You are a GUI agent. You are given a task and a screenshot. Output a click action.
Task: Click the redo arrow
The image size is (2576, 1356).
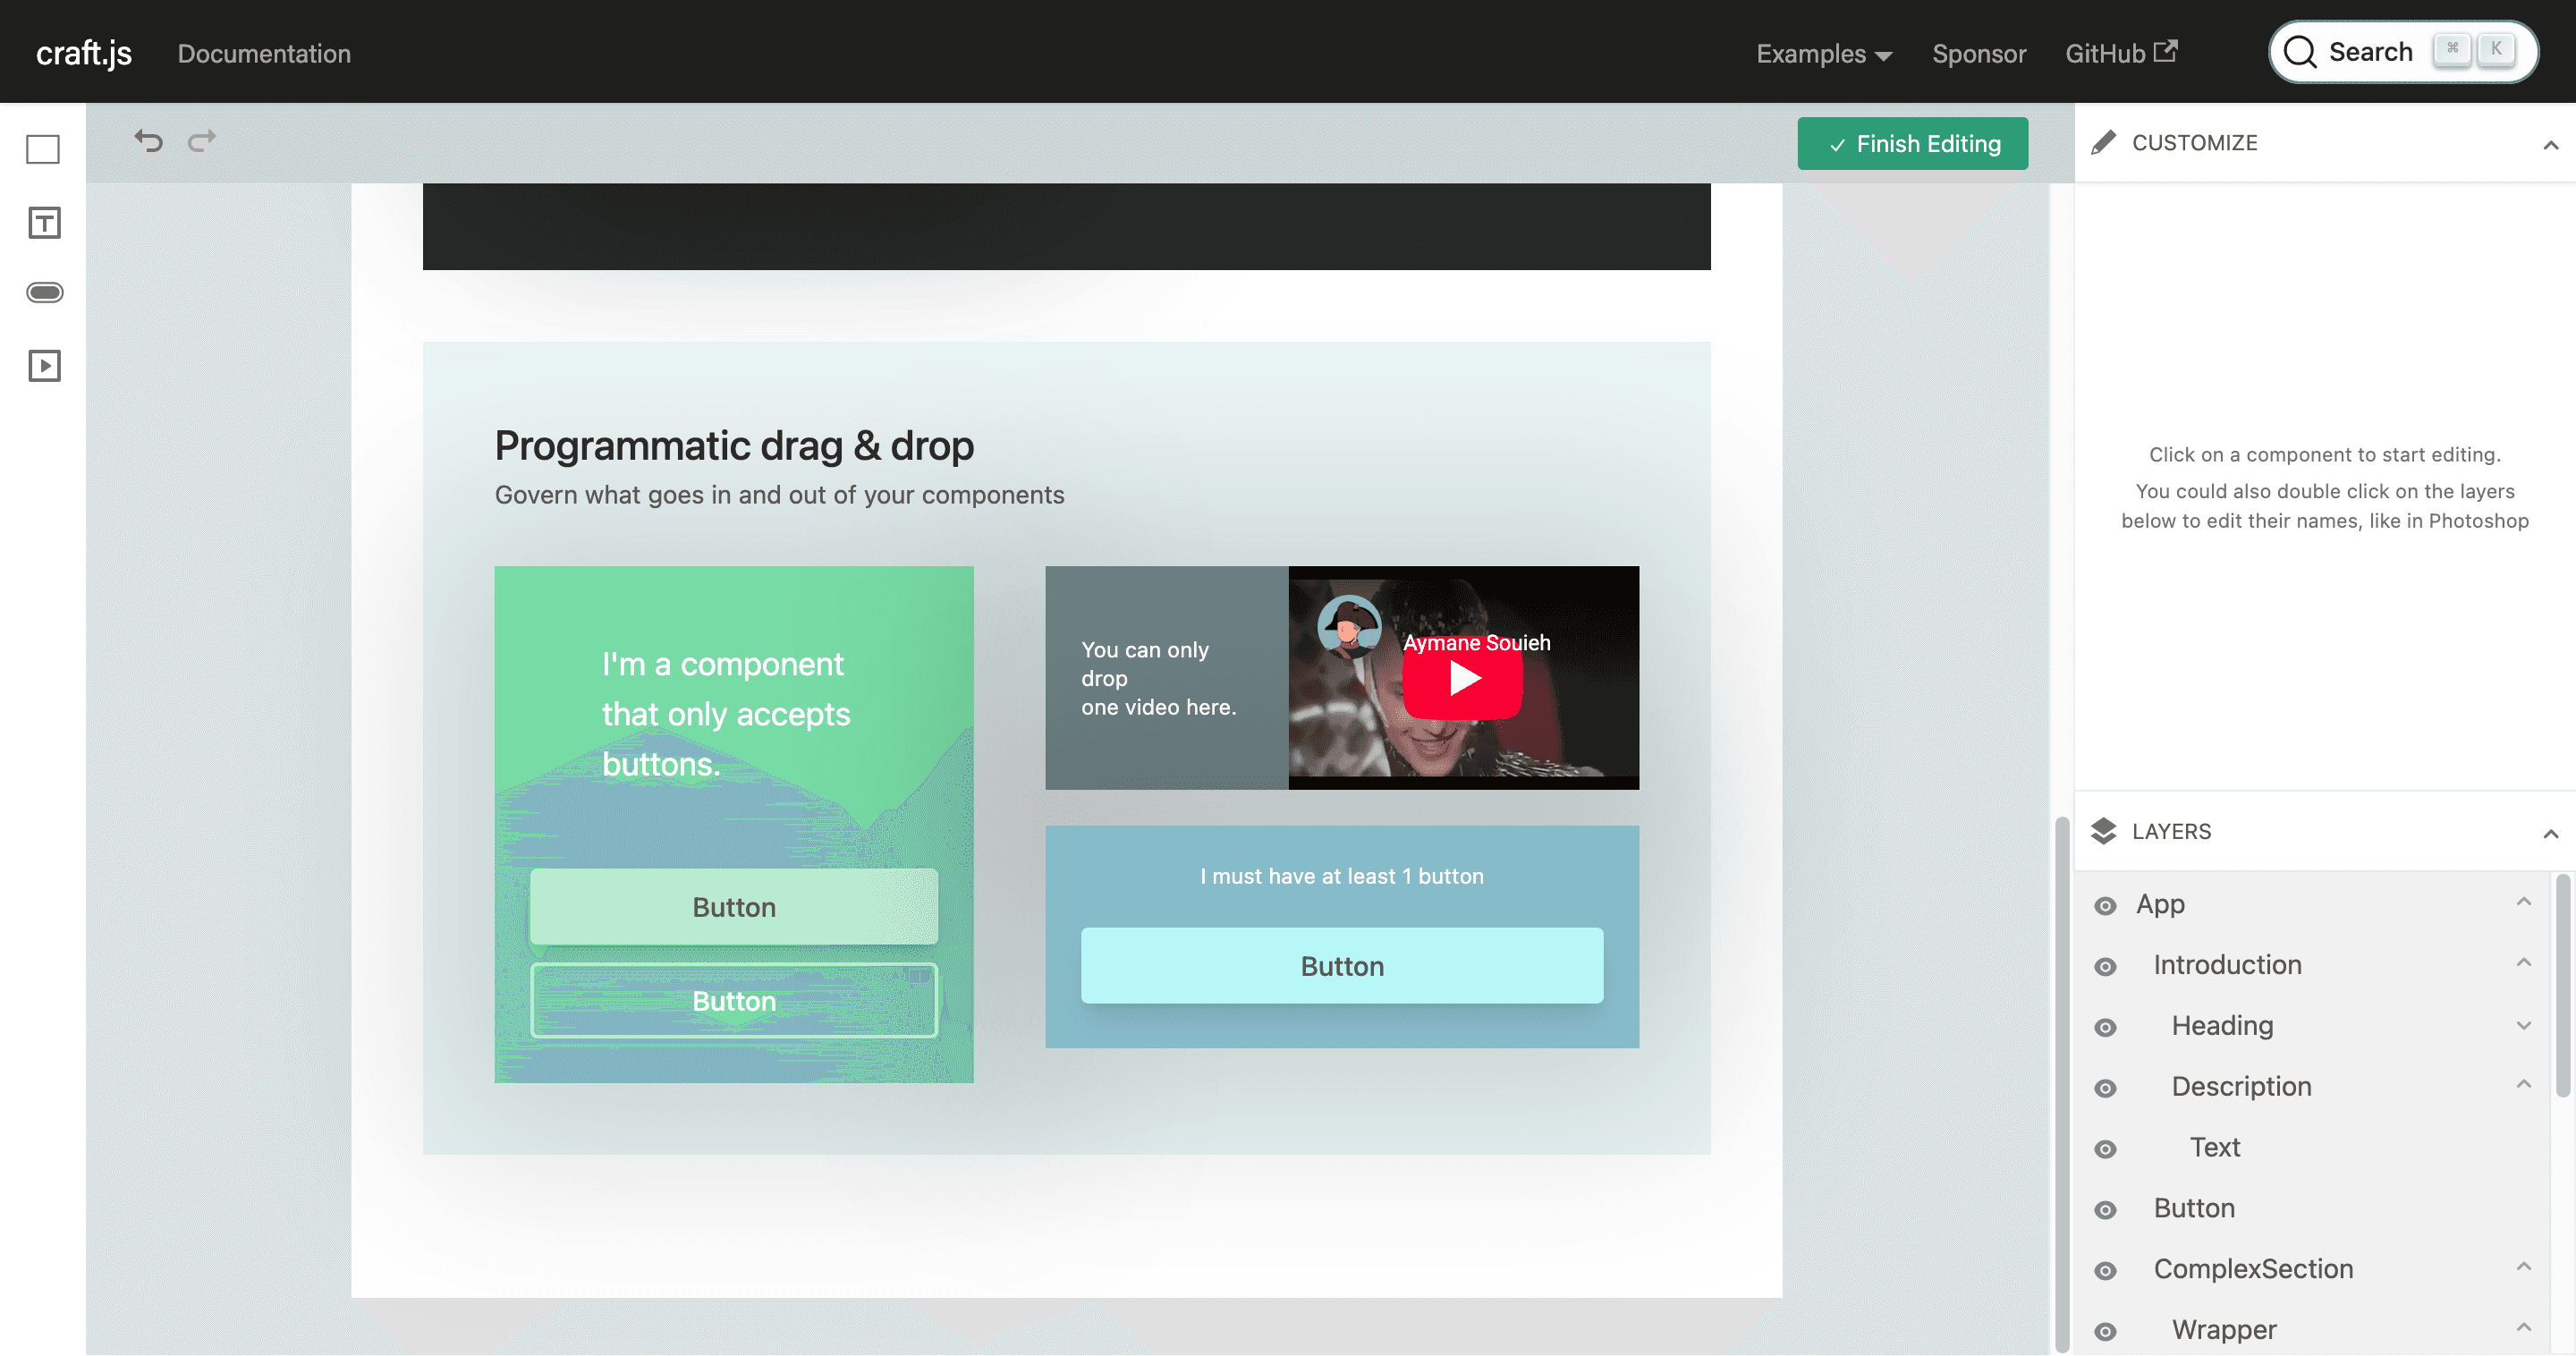[x=202, y=141]
